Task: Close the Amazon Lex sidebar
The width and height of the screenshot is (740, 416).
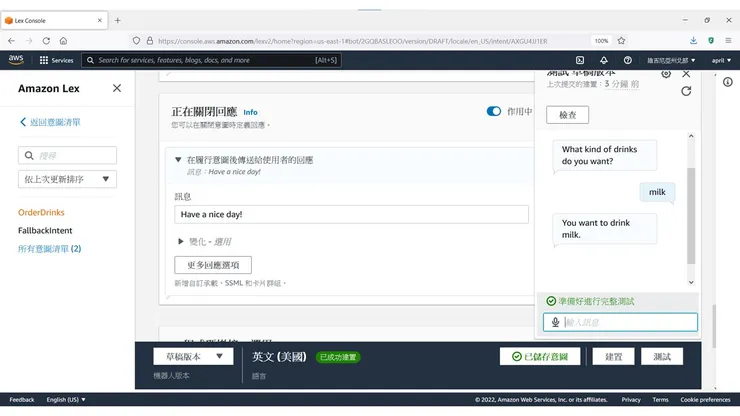Action: point(117,88)
